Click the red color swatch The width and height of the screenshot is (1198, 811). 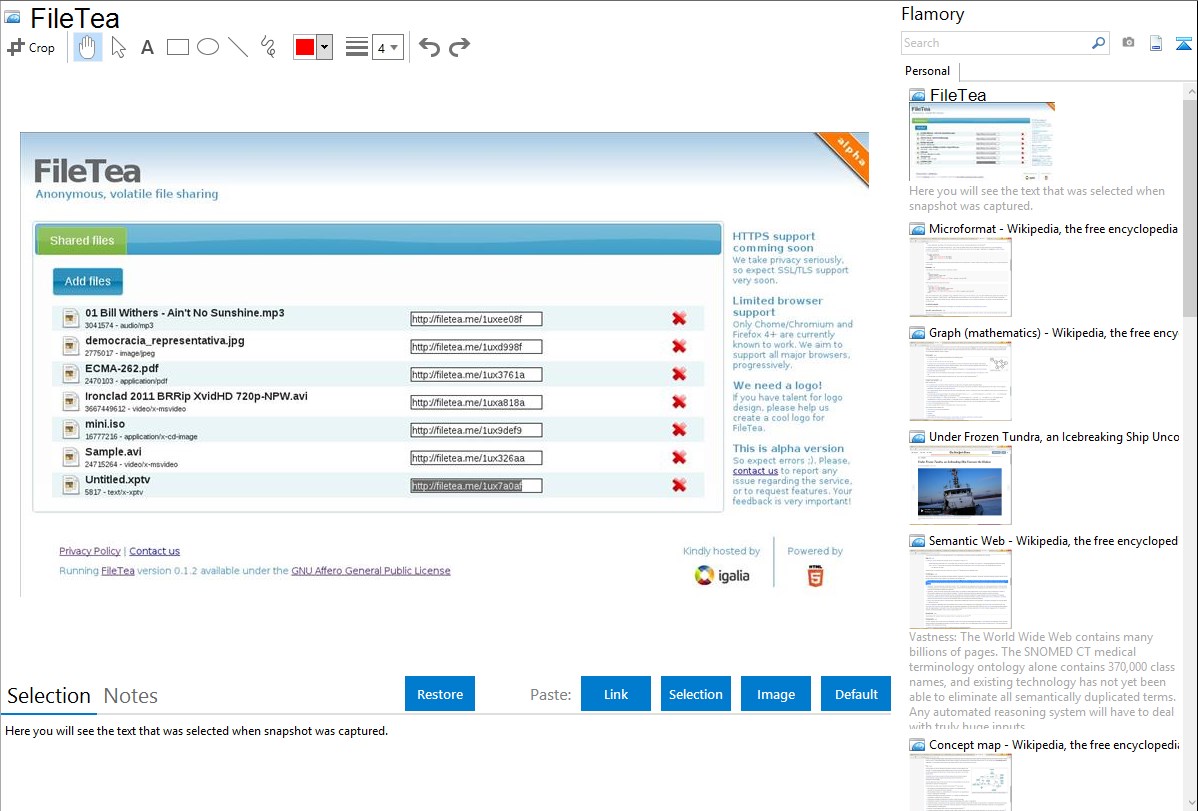pos(305,47)
